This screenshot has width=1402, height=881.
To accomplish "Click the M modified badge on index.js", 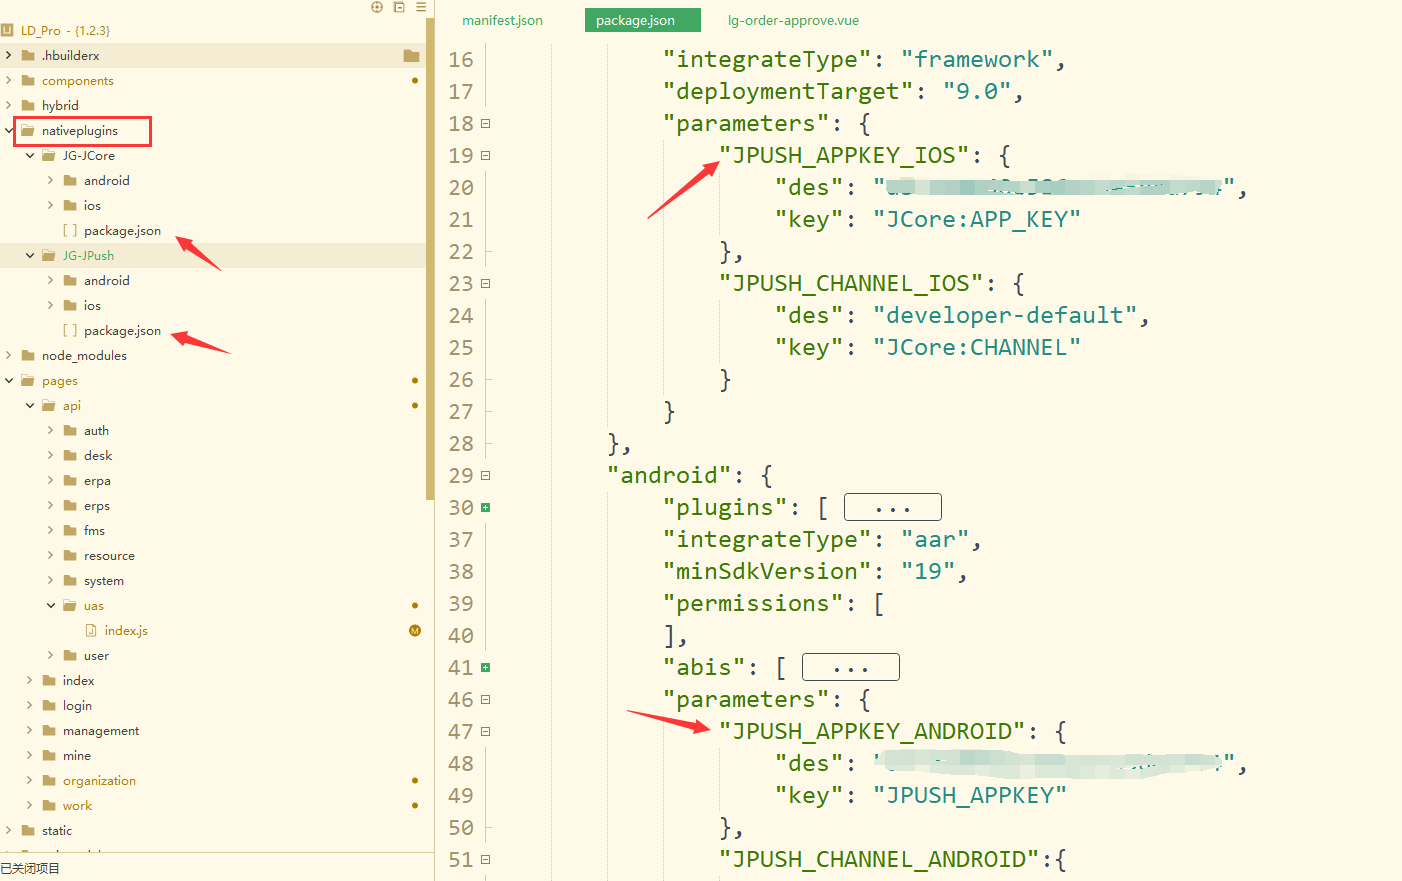I will (x=415, y=630).
